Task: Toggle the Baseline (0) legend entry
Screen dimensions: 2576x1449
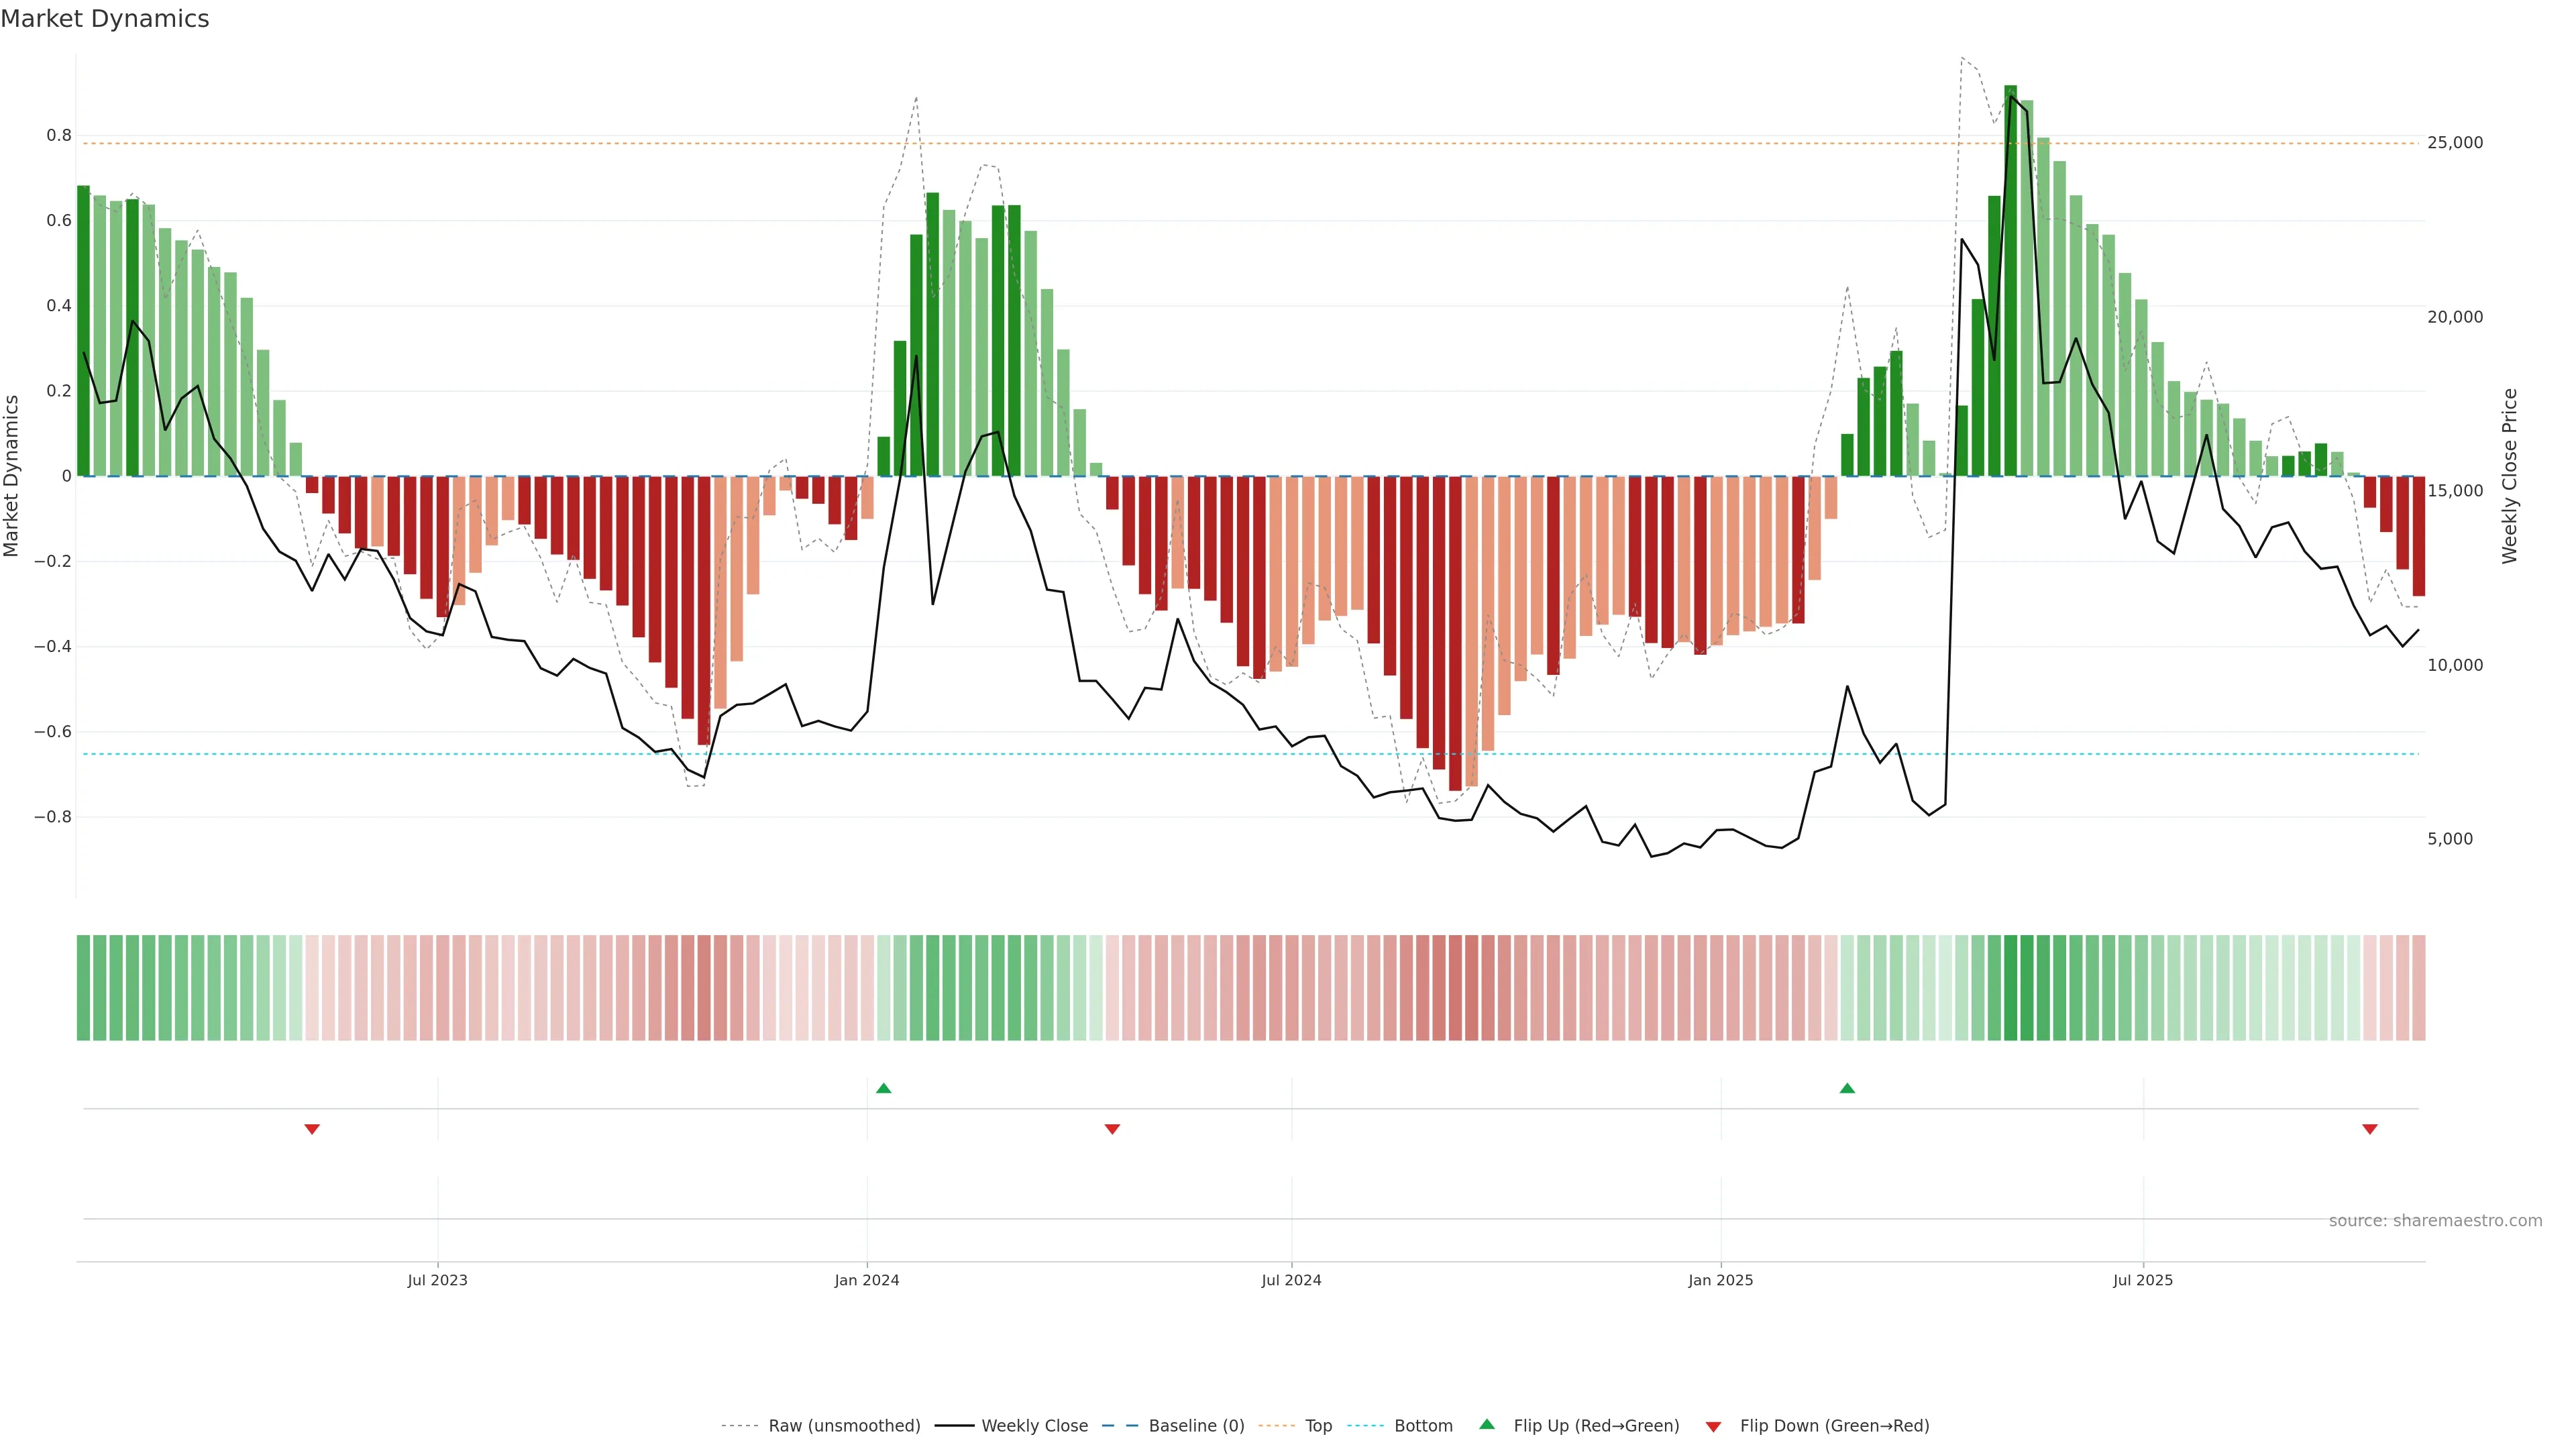Action: (x=1196, y=1426)
